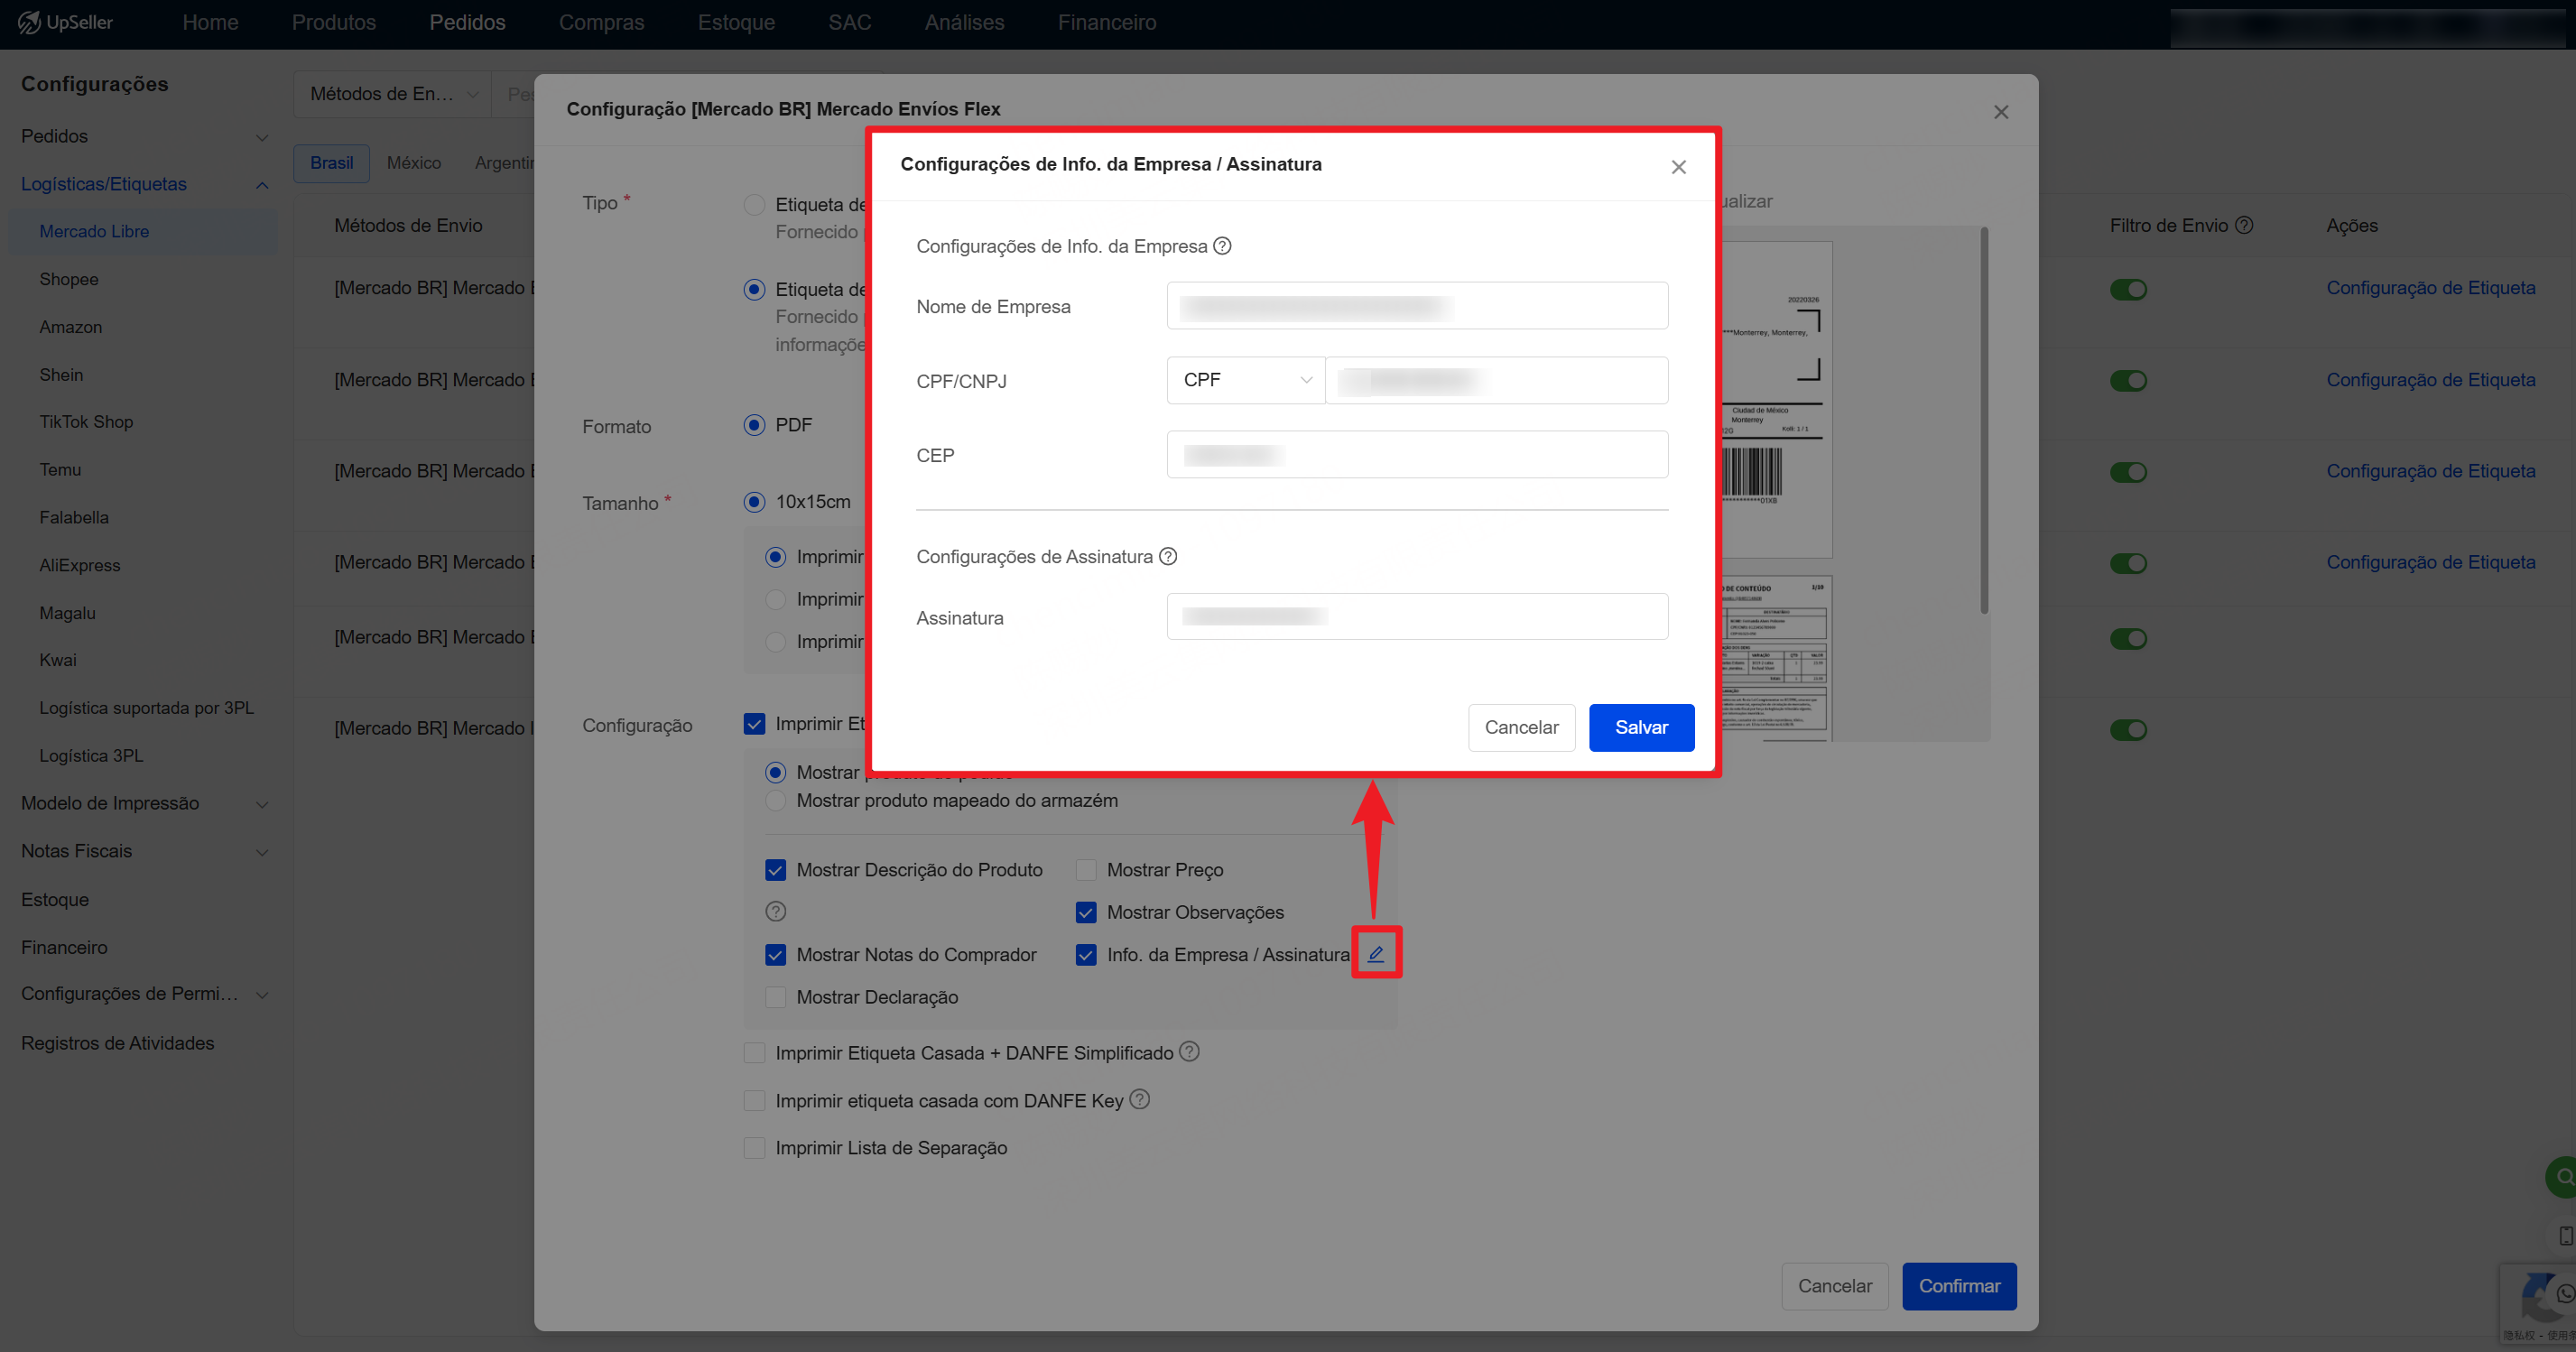Click into the Nome de Empresa field
The width and height of the screenshot is (2576, 1352).
click(x=1416, y=306)
